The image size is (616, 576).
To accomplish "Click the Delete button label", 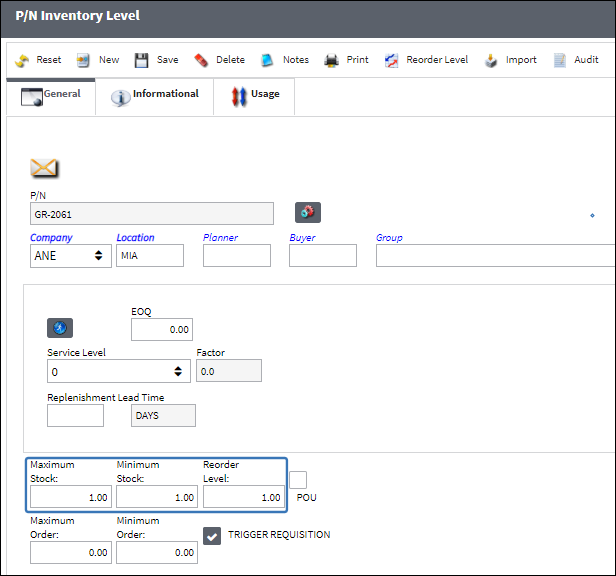I will pos(231,60).
